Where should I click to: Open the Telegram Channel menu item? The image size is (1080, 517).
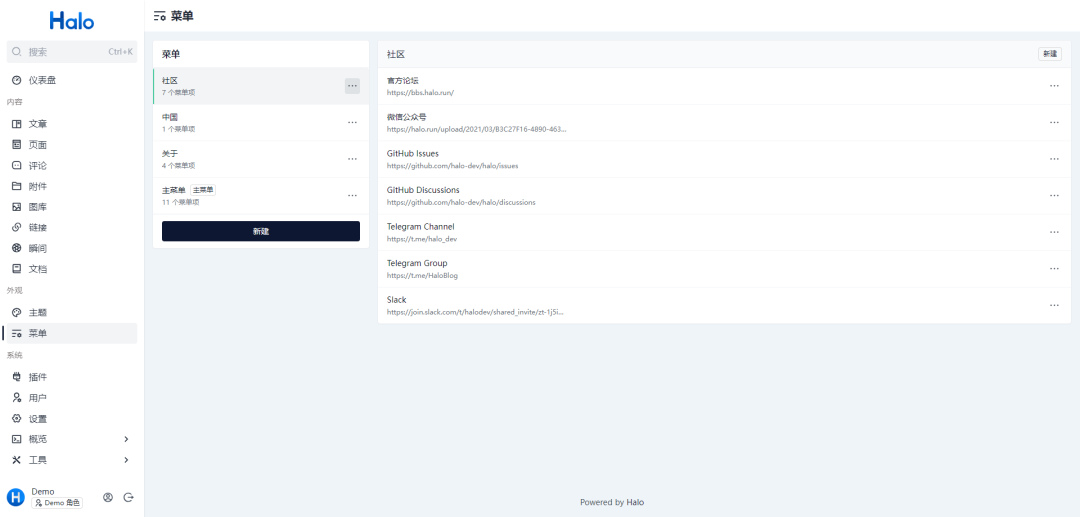[x=724, y=232]
